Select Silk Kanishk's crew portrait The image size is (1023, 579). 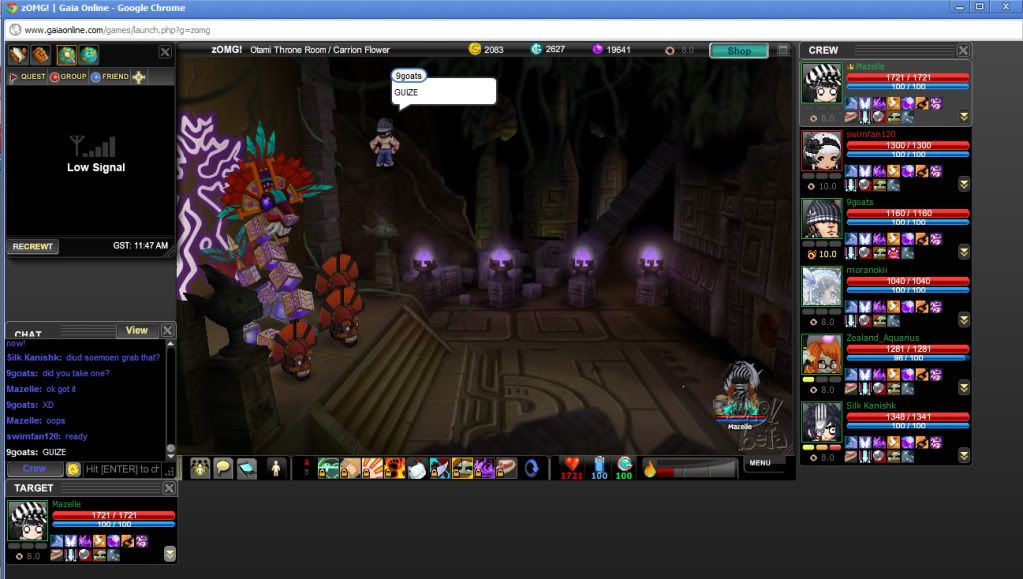tap(821, 422)
